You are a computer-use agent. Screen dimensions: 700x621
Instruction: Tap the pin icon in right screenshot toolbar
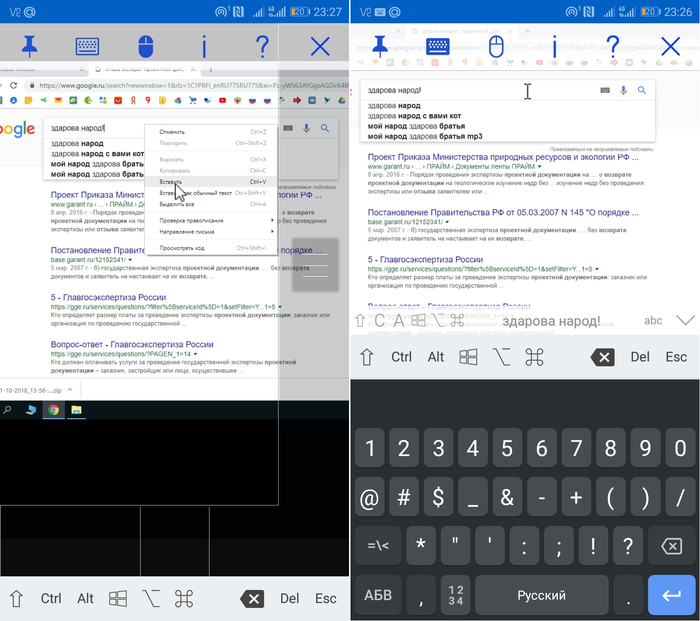[x=380, y=46]
